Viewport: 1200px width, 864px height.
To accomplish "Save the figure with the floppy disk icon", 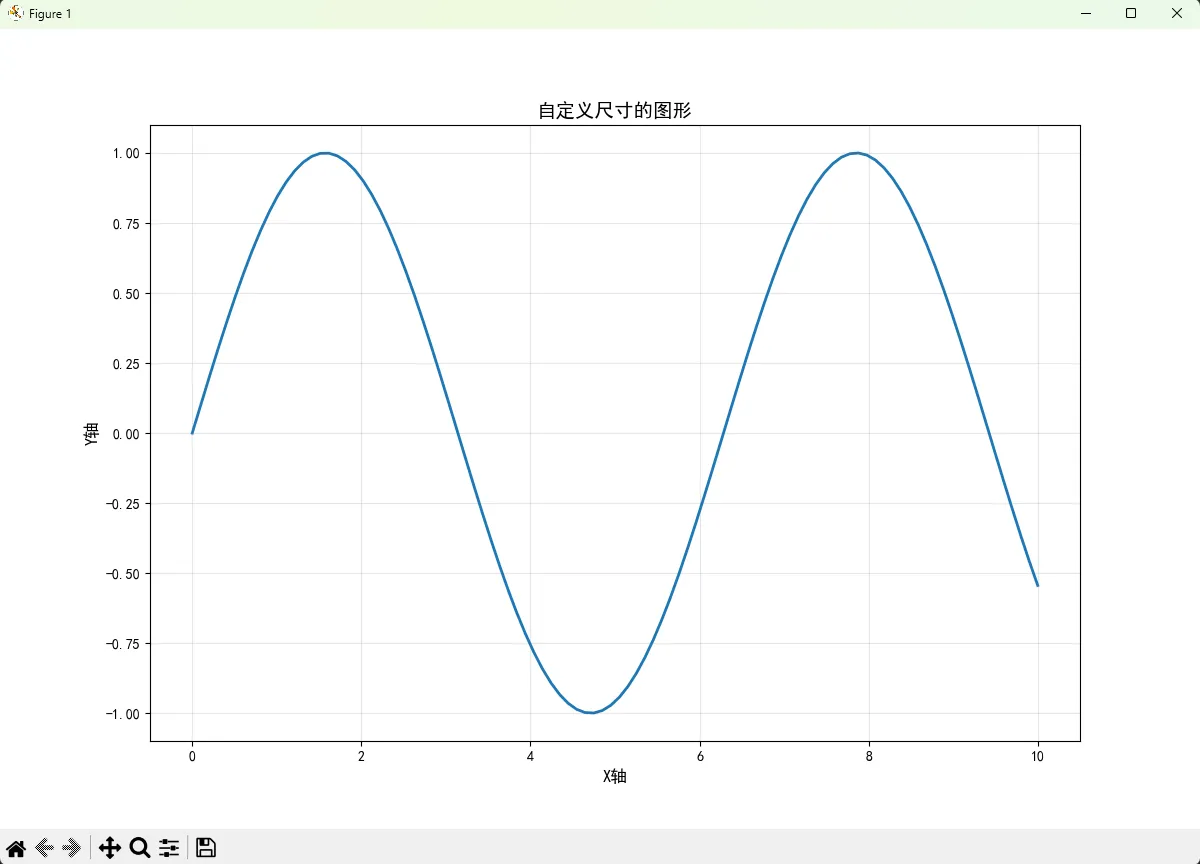I will (206, 848).
